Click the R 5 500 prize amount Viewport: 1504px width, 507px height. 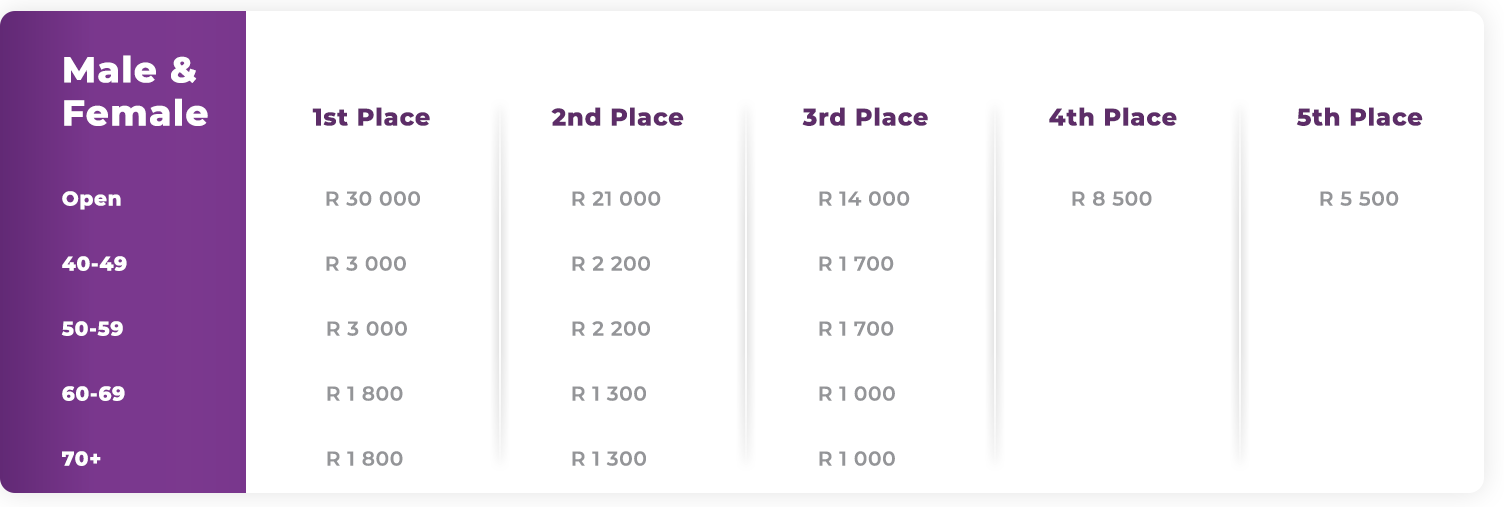[x=1359, y=199]
